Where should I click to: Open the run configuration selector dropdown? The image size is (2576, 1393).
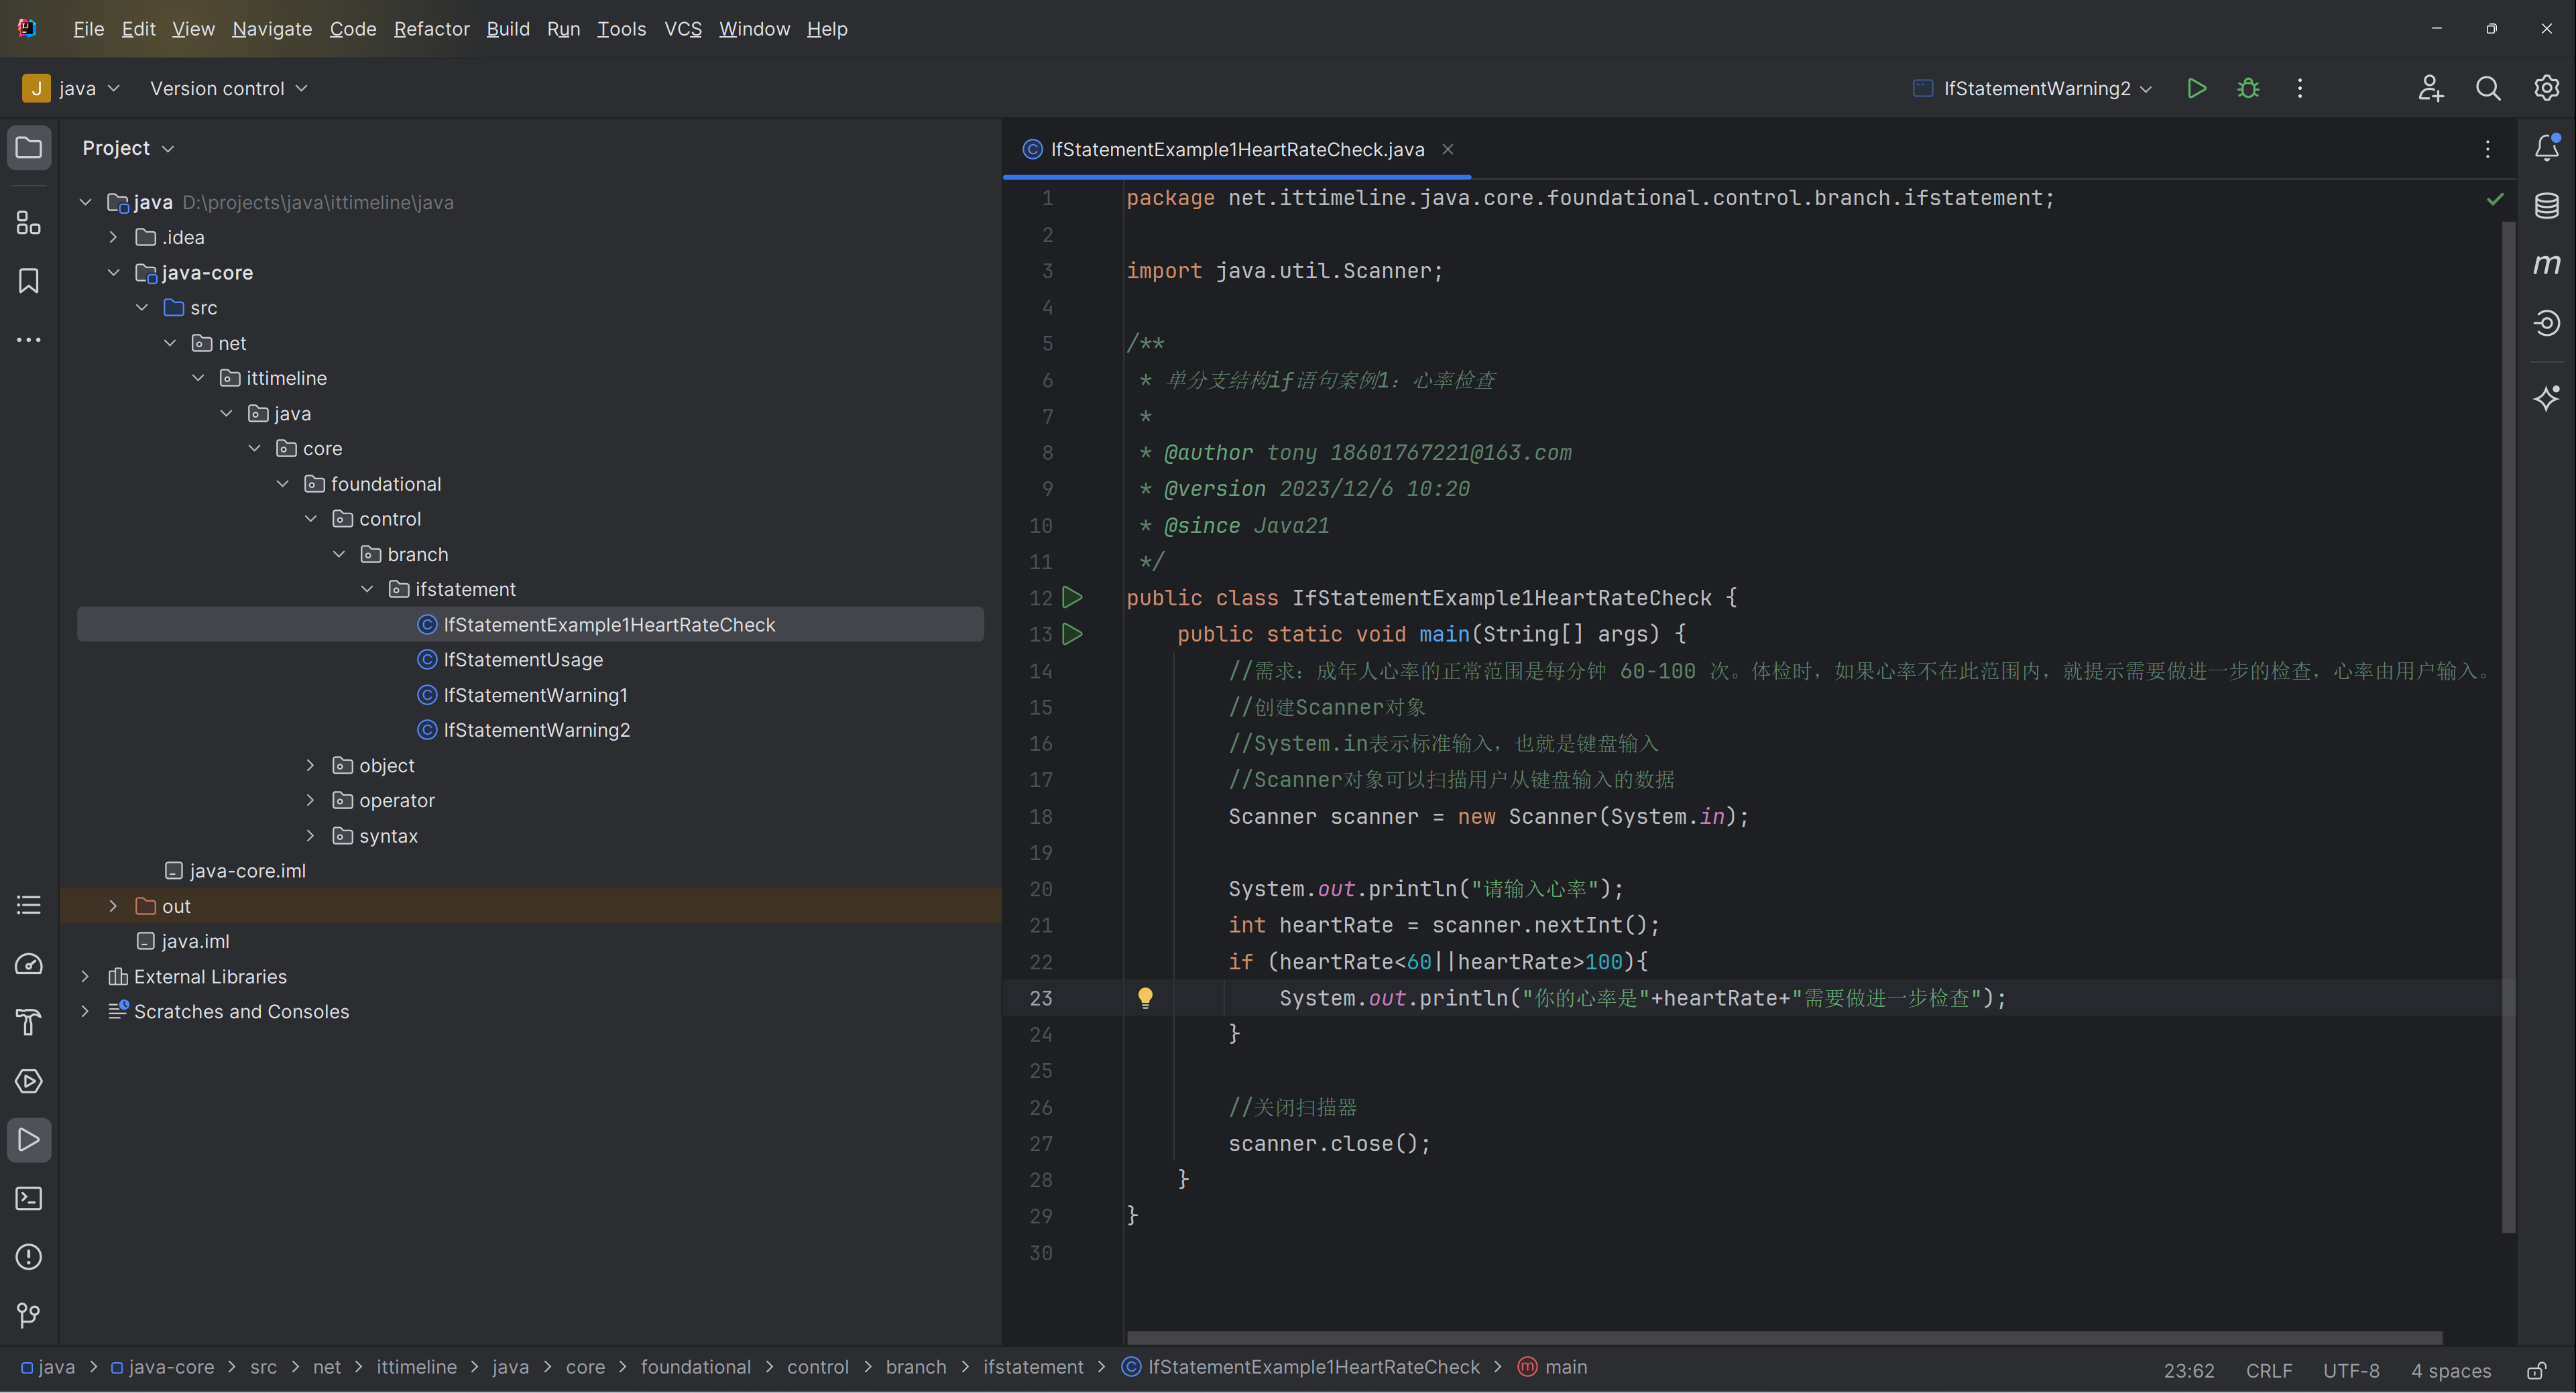(2032, 88)
